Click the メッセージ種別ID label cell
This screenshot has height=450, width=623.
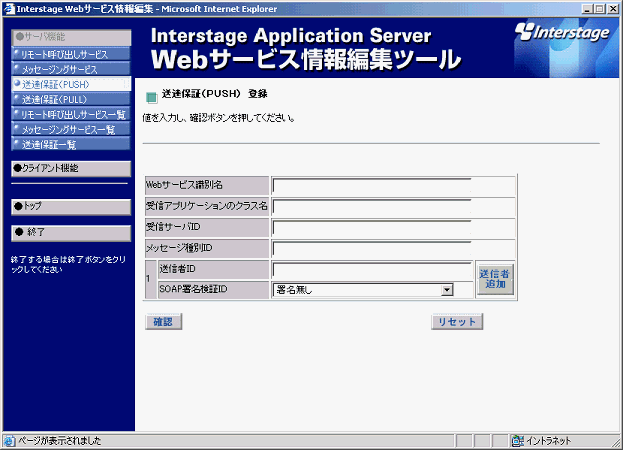[x=207, y=249]
